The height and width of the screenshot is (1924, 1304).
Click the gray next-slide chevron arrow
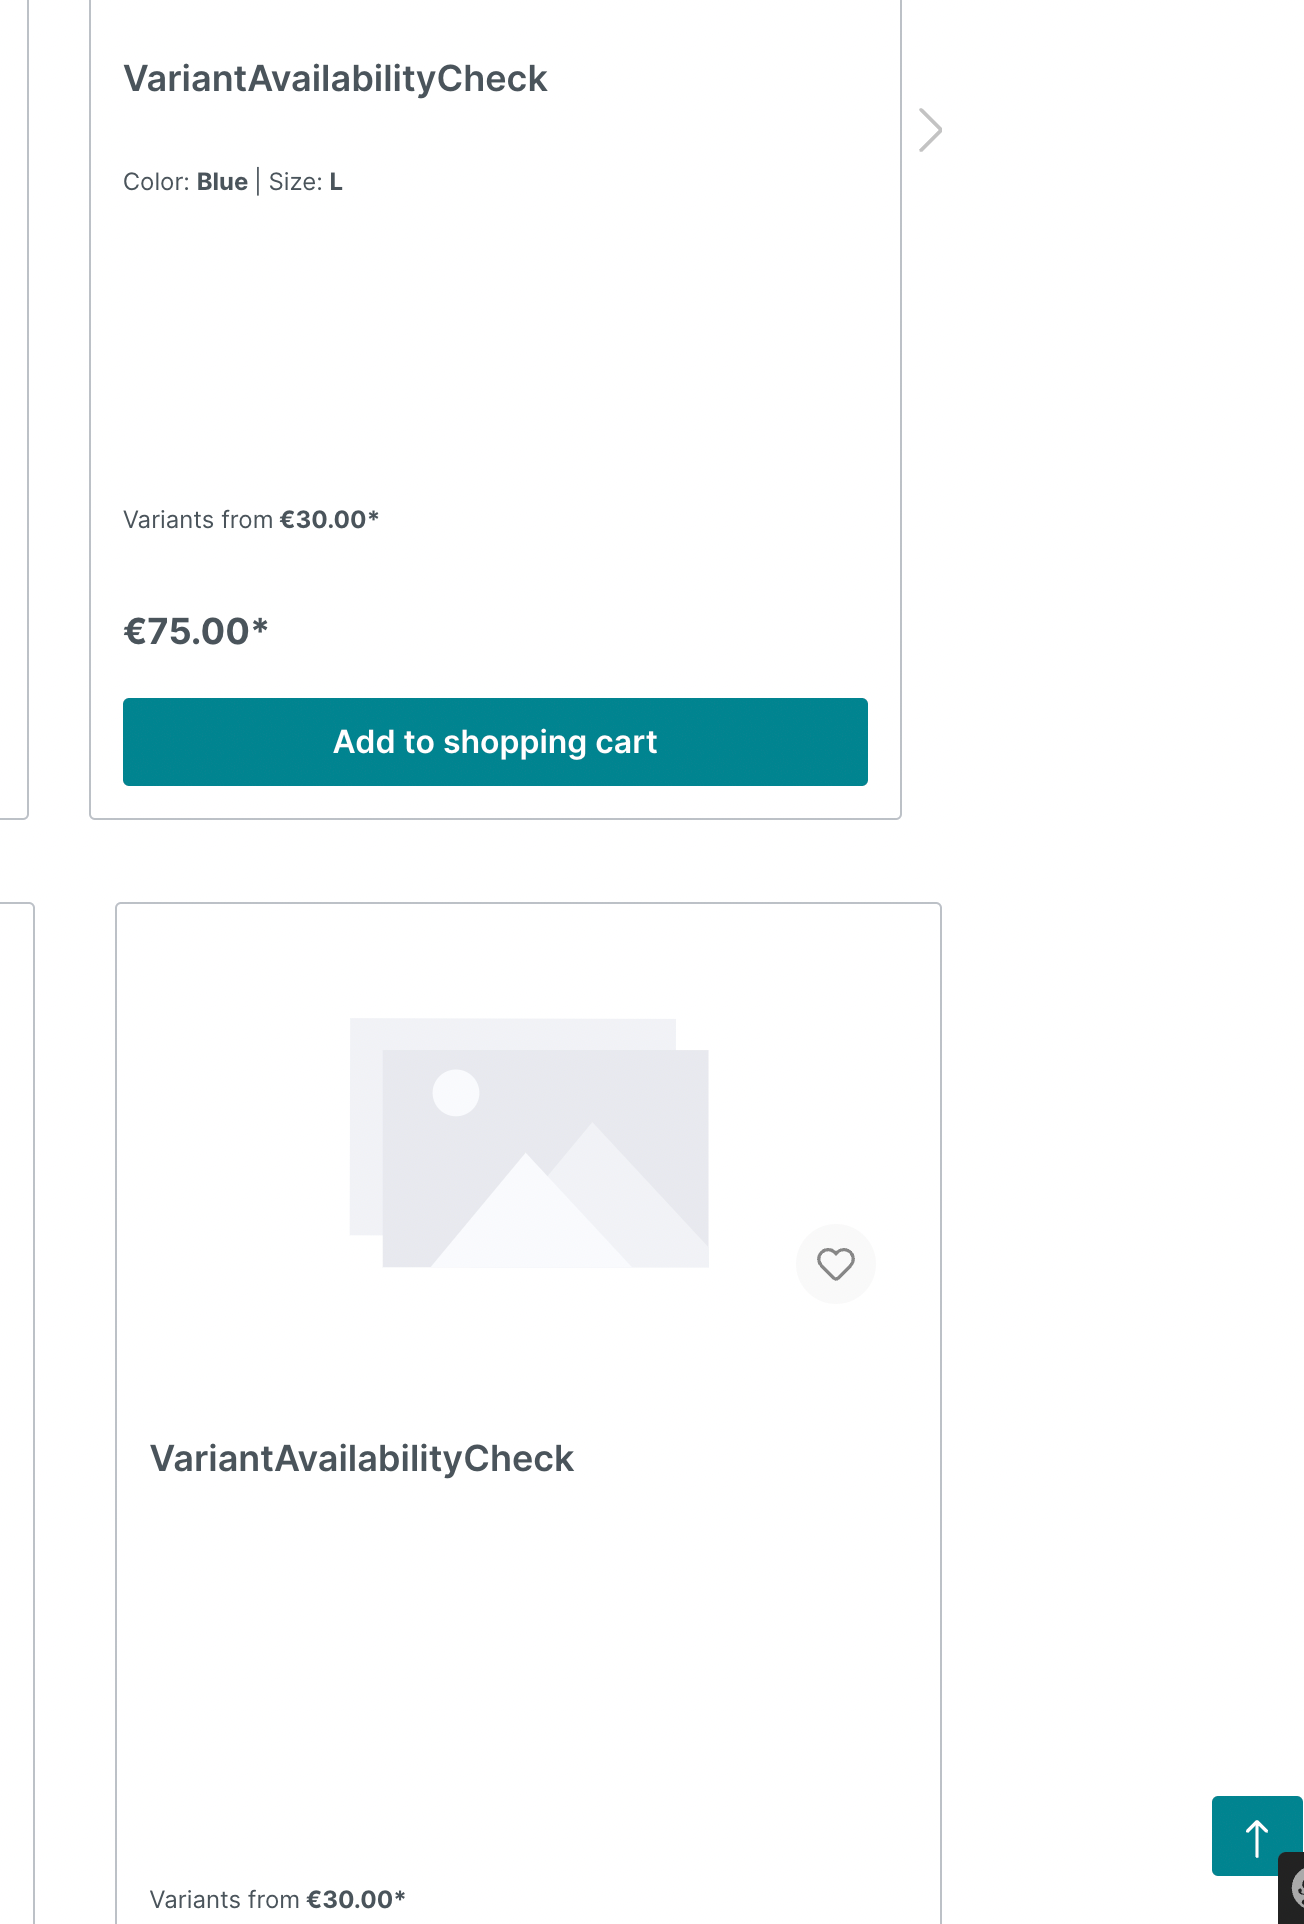931,130
